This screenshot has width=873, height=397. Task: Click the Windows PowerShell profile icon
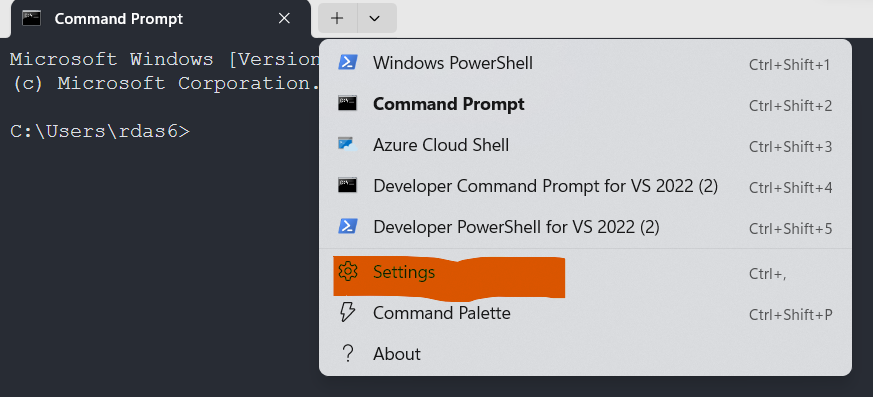click(347, 62)
